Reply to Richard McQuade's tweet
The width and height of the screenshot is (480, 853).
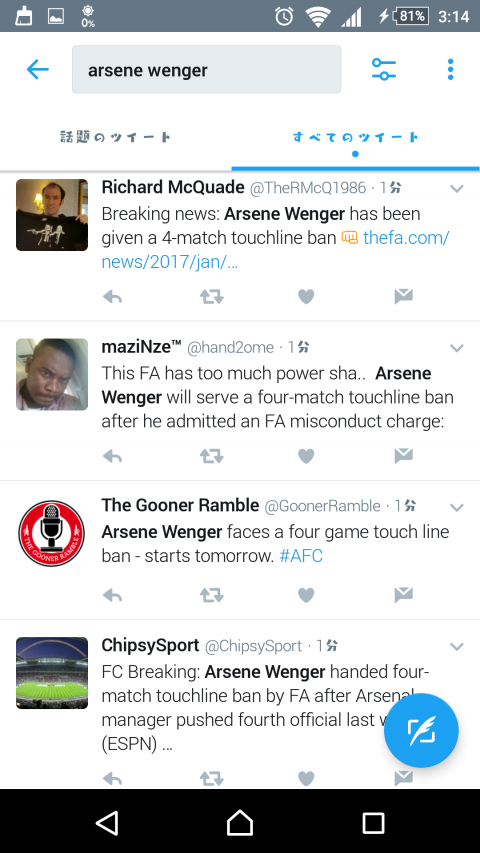pos(113,296)
